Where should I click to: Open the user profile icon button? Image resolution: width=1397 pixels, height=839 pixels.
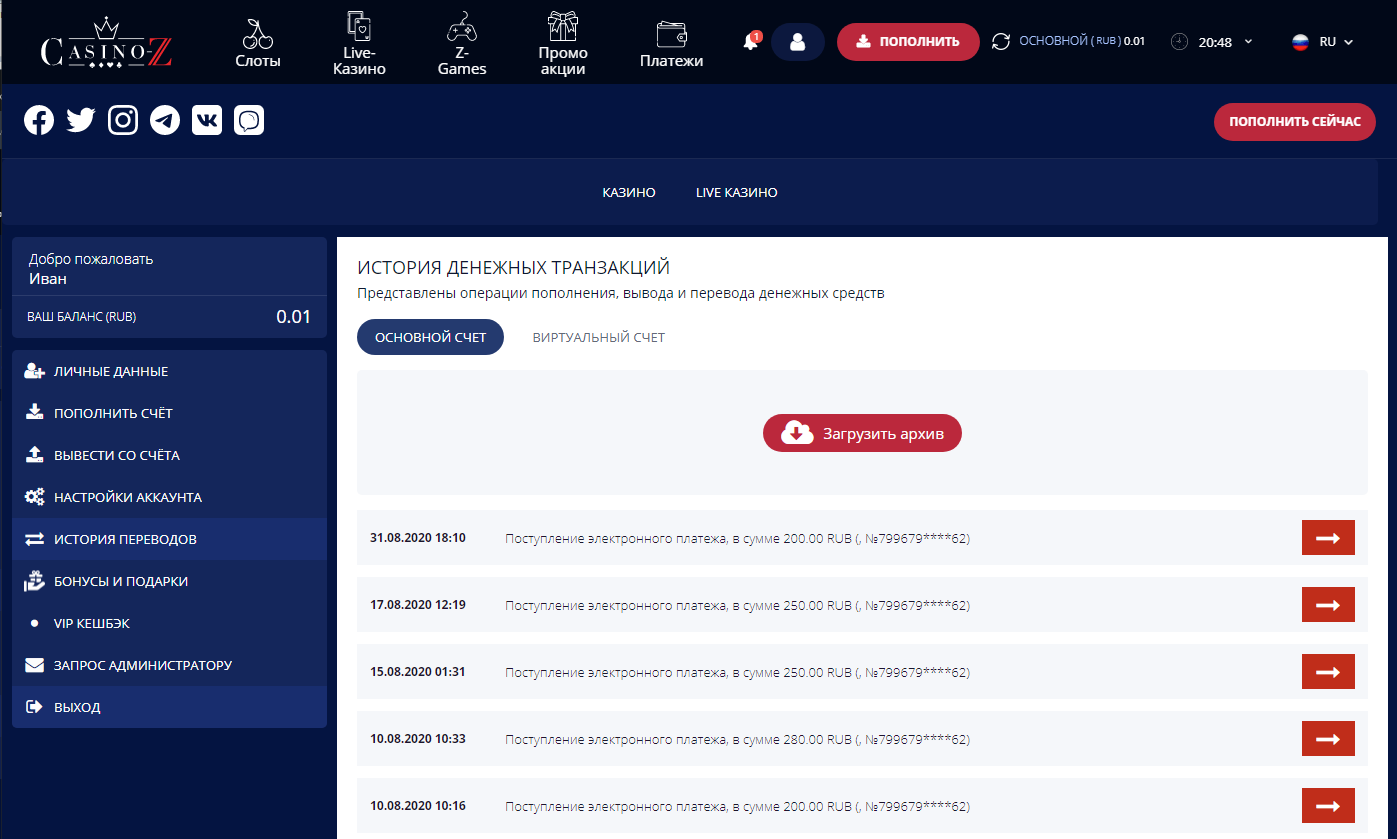pyautogui.click(x=798, y=42)
